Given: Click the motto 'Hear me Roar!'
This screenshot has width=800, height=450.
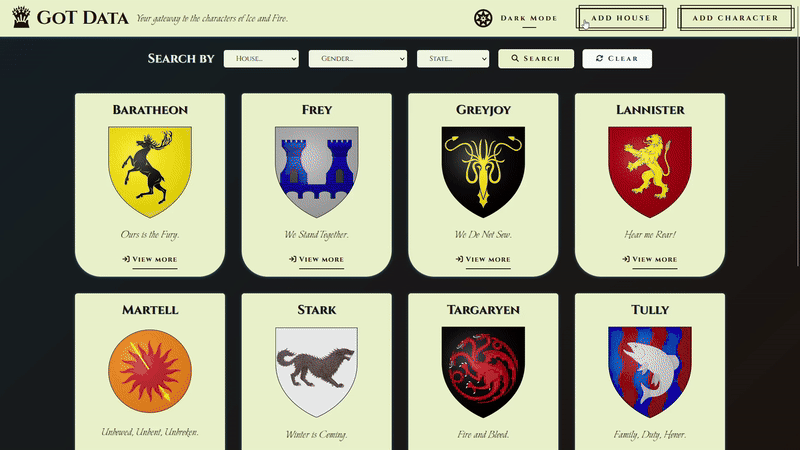Looking at the screenshot, I should [x=650, y=235].
